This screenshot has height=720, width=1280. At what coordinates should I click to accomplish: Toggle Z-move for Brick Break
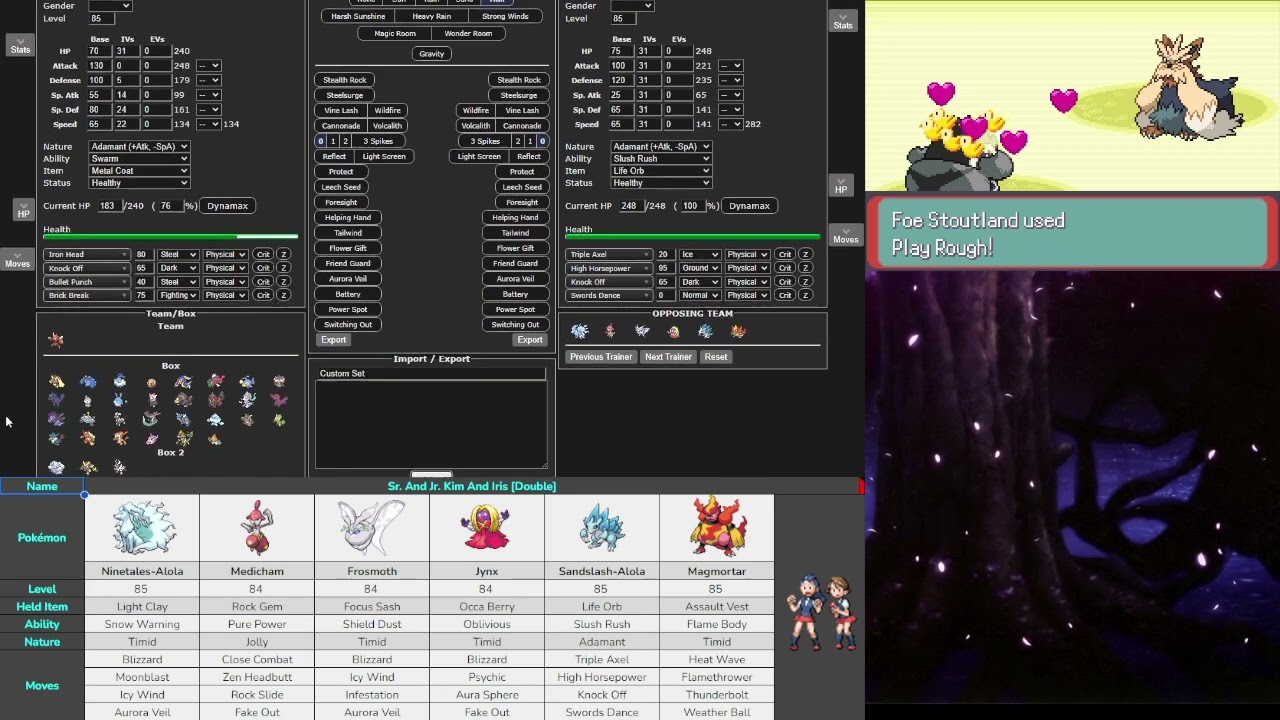[283, 295]
